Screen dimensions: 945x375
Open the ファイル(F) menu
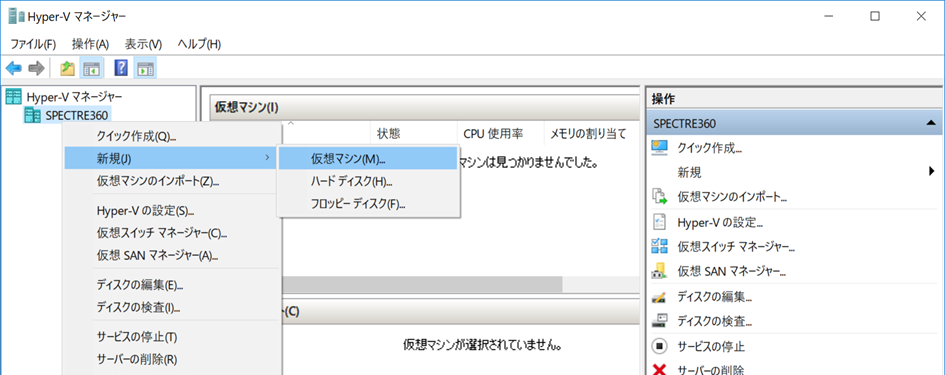33,44
